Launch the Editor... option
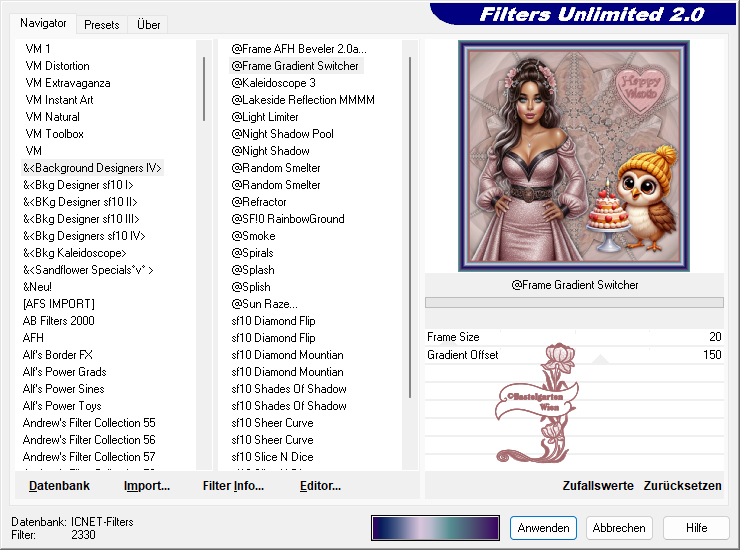This screenshot has height=550, width=740. [x=320, y=486]
